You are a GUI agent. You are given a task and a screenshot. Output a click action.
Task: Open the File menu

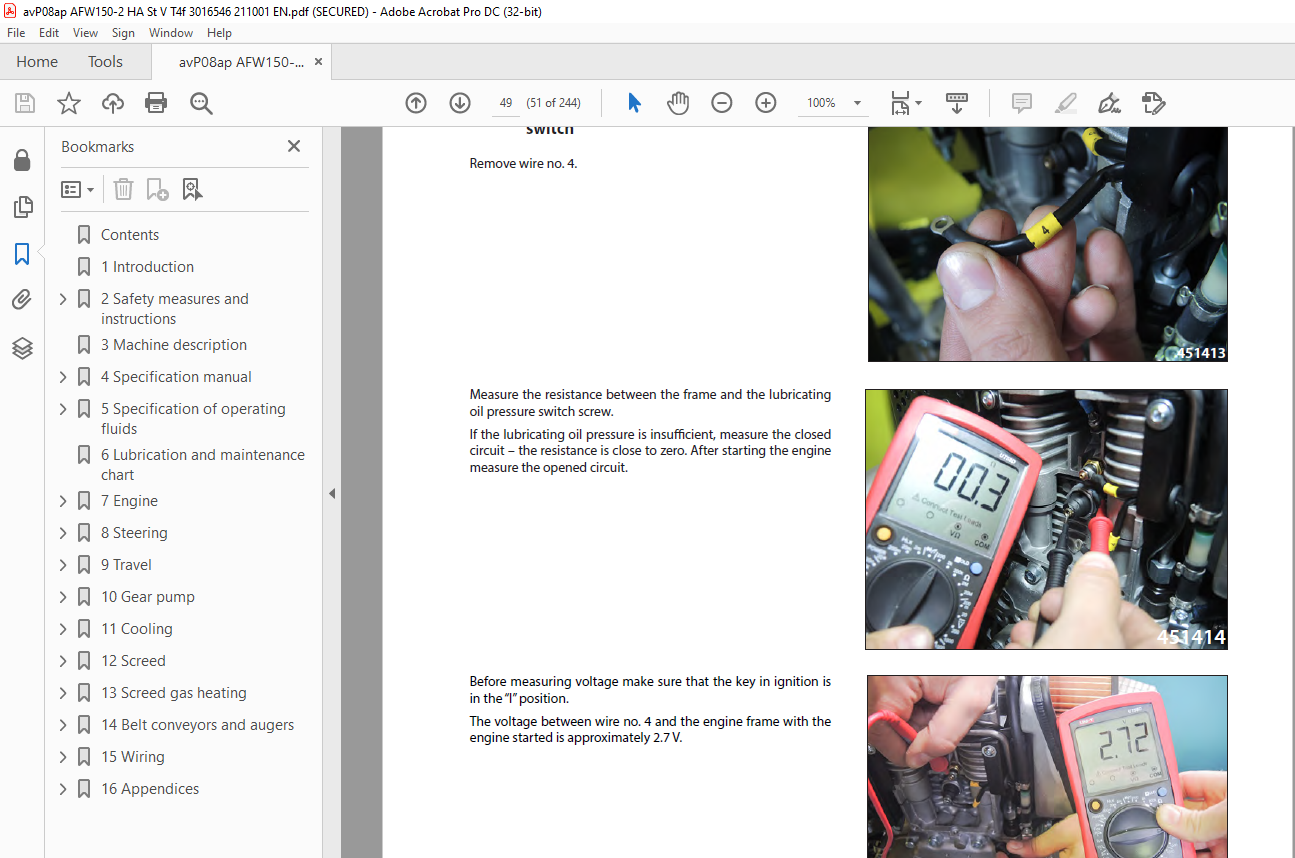[x=16, y=33]
